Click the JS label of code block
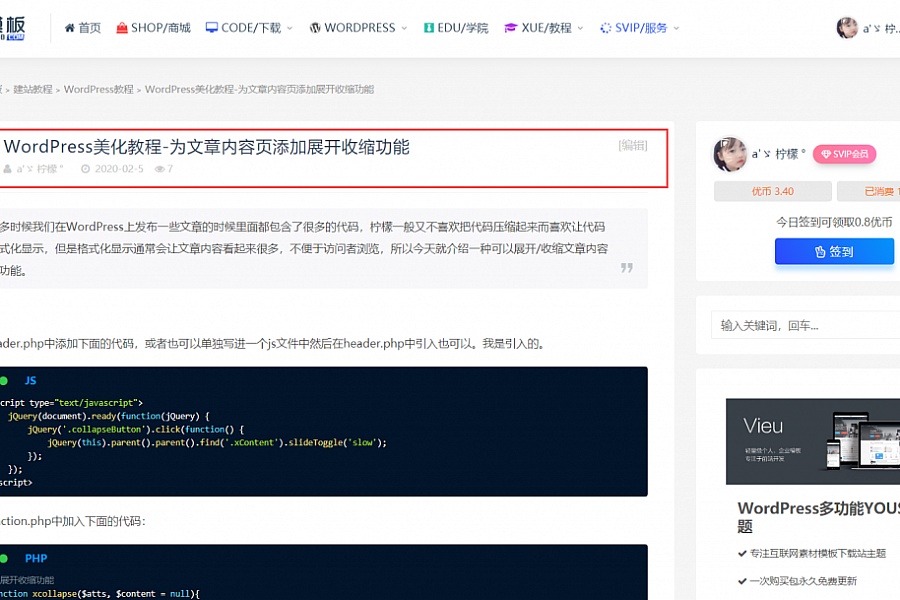 (30, 381)
